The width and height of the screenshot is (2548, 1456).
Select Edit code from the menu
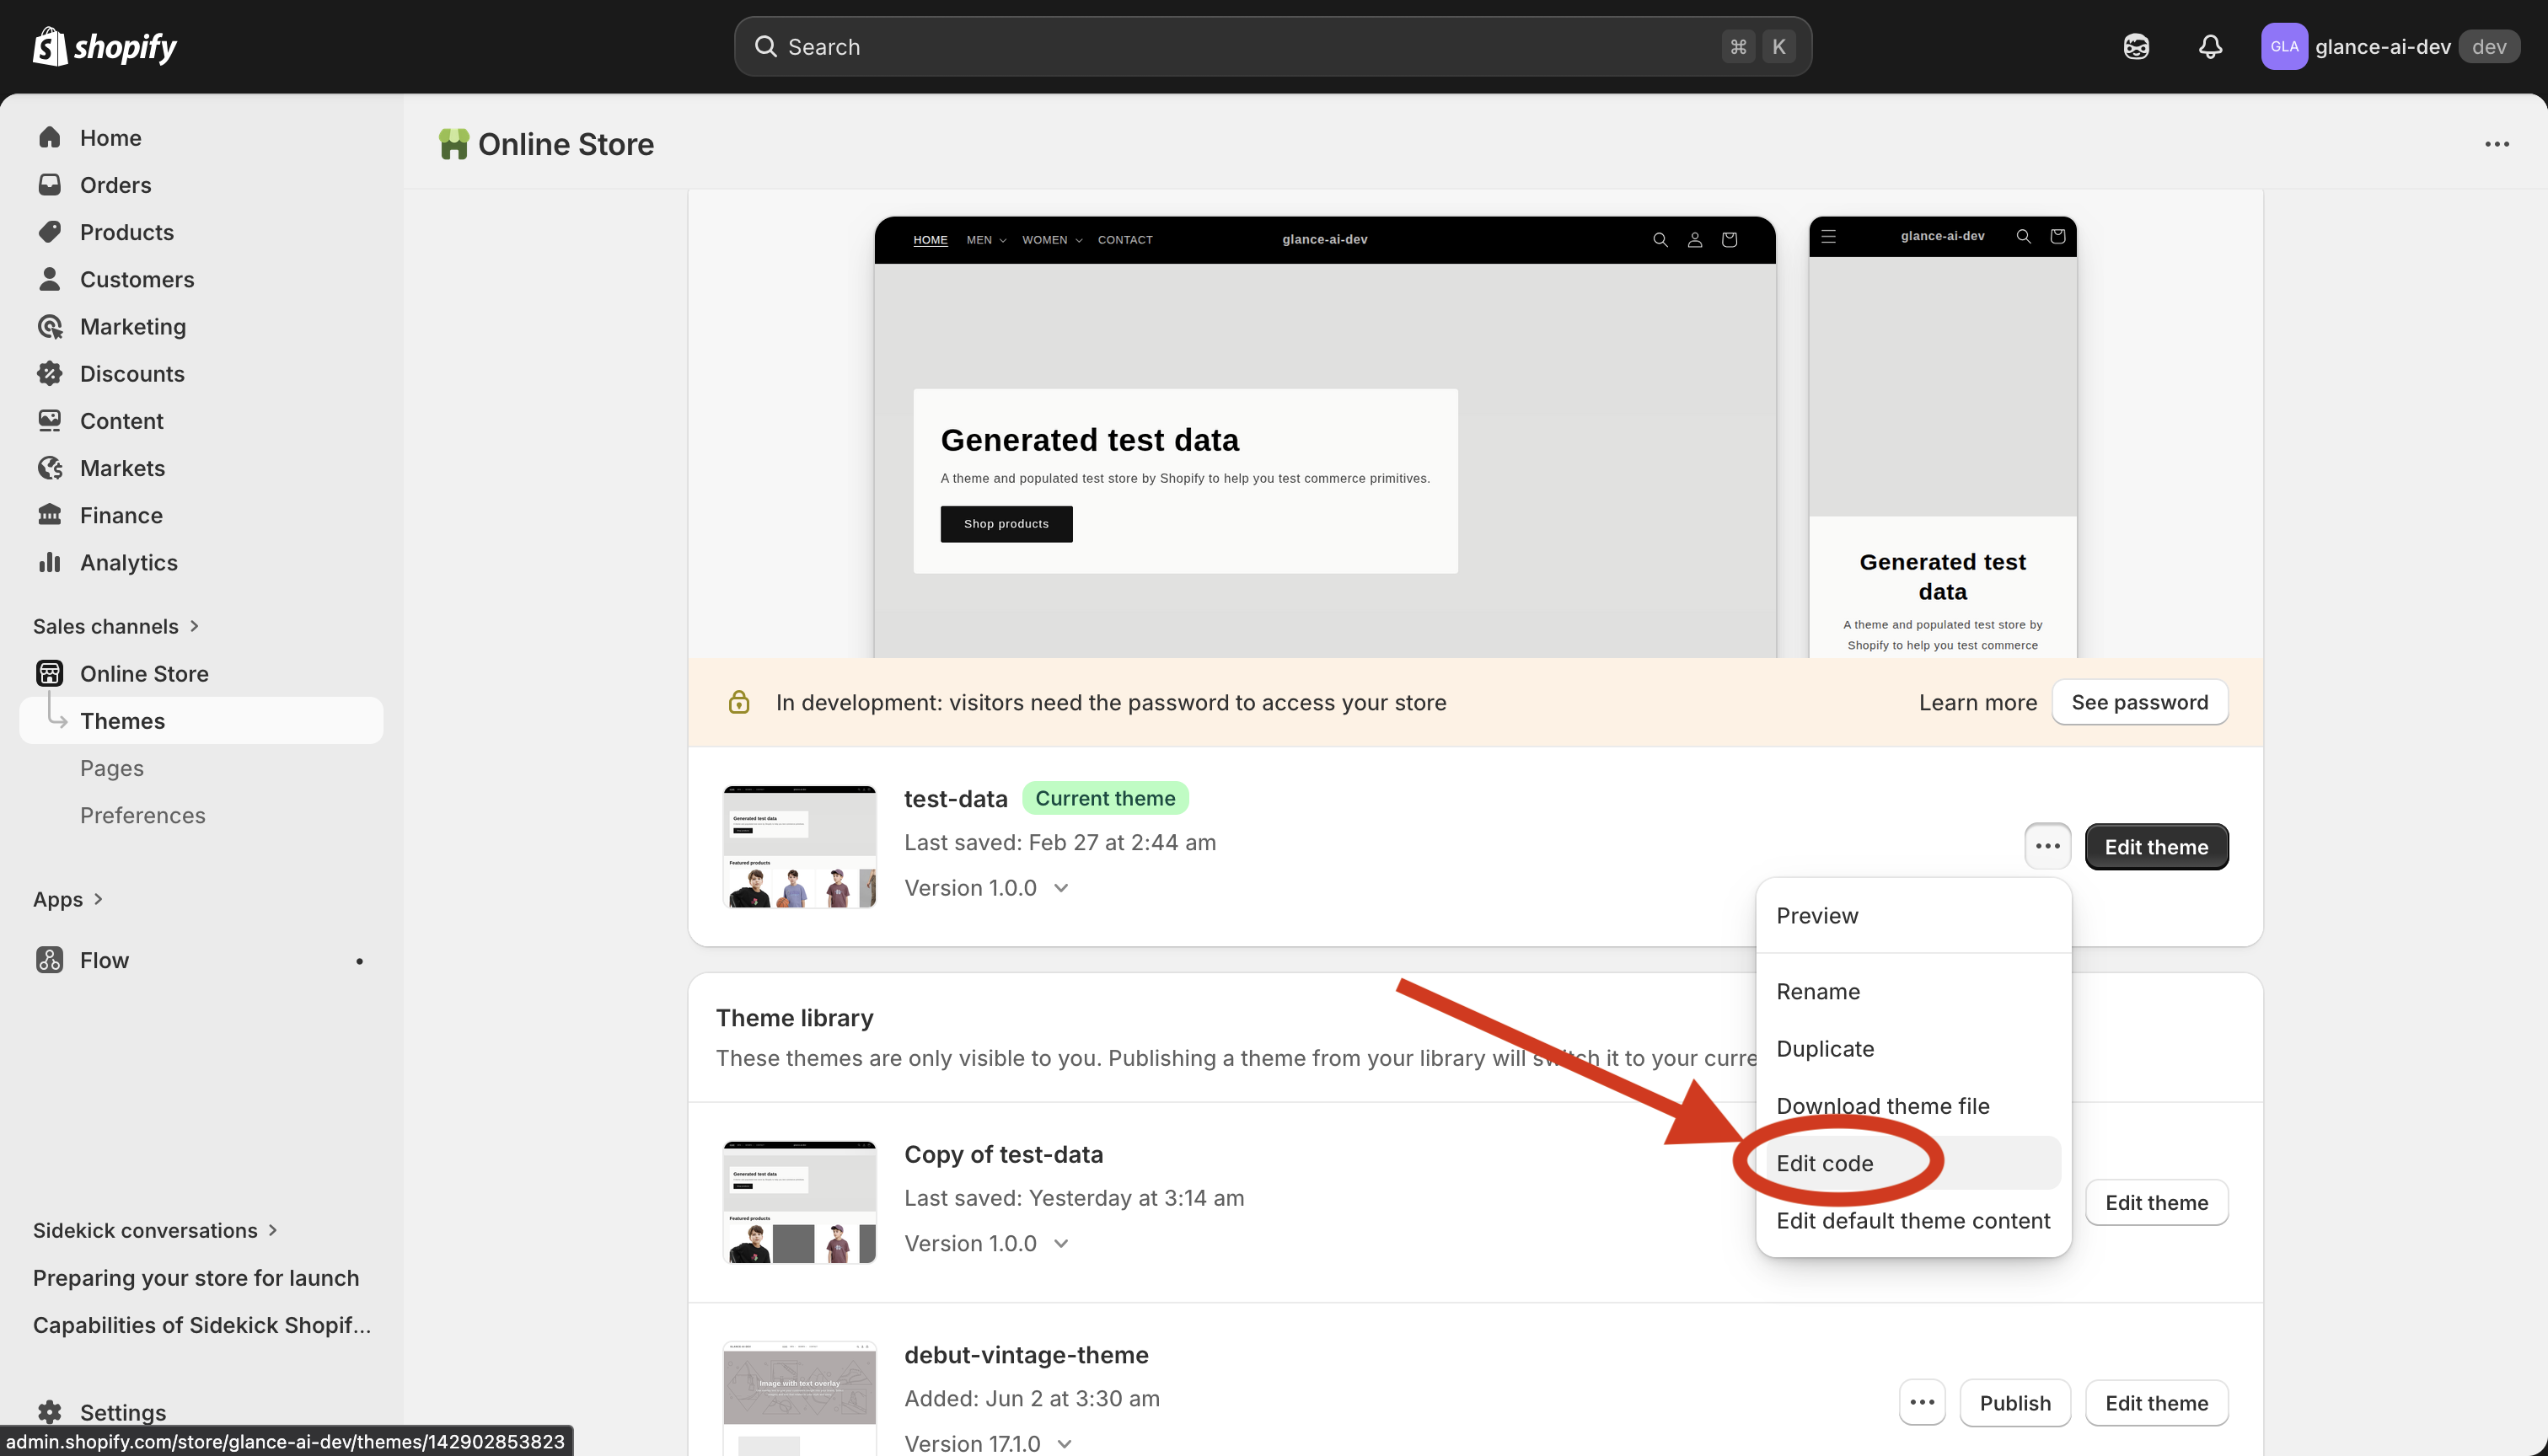(1913, 1163)
